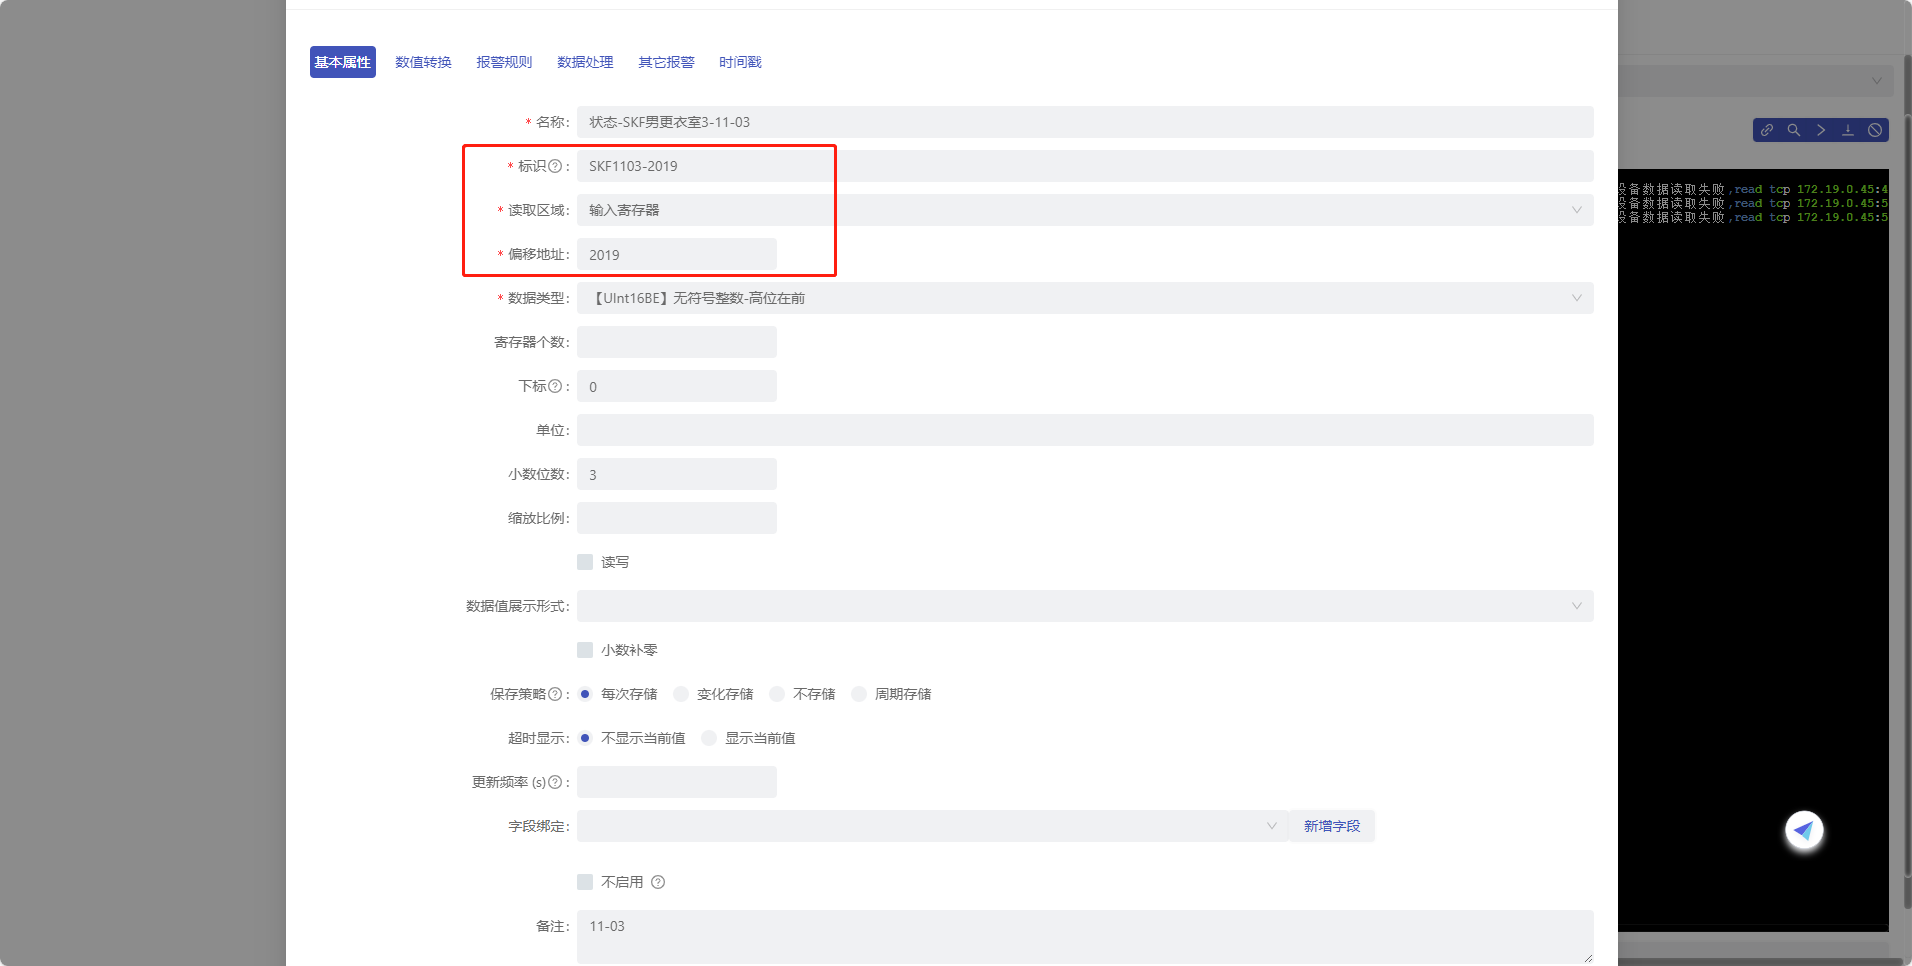Toggle the 小数补零 checkbox
The image size is (1912, 966).
click(x=585, y=650)
